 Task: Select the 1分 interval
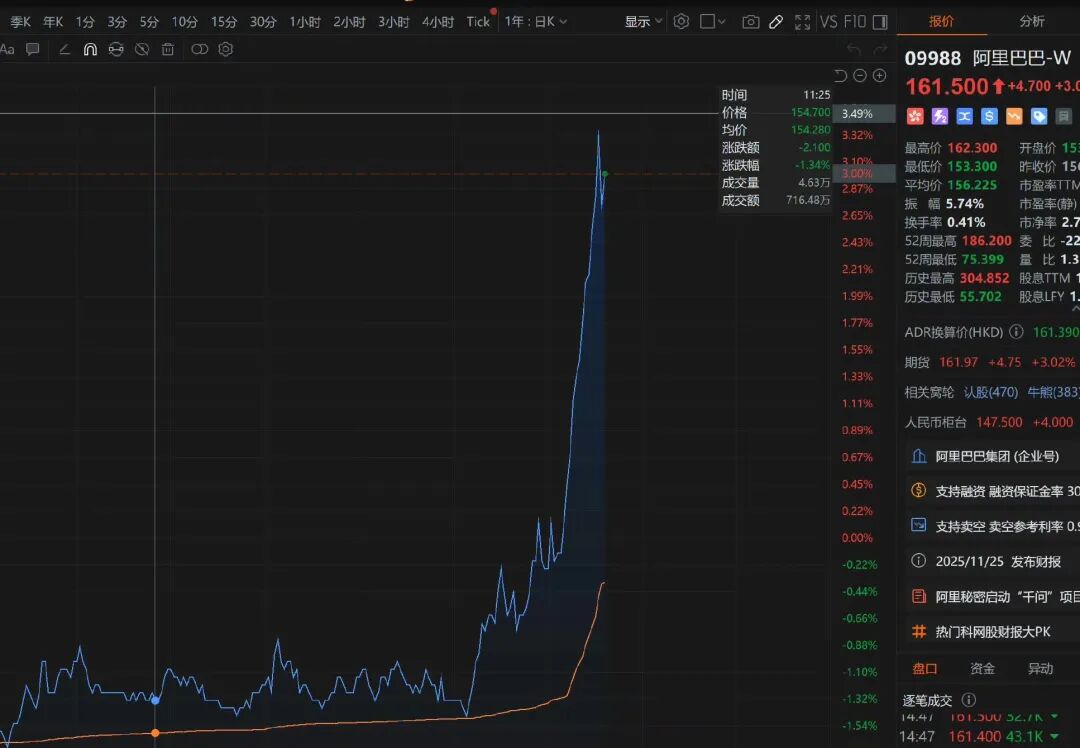point(85,22)
